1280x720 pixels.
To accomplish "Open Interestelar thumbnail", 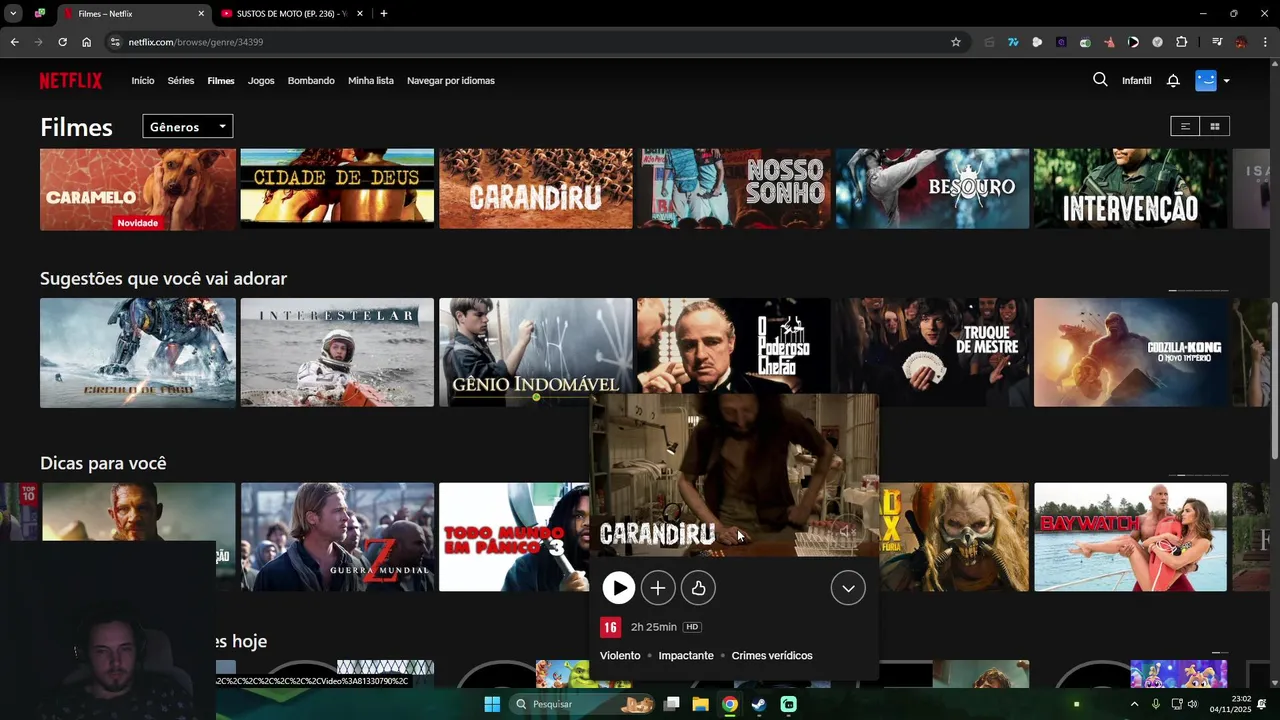I will 337,352.
